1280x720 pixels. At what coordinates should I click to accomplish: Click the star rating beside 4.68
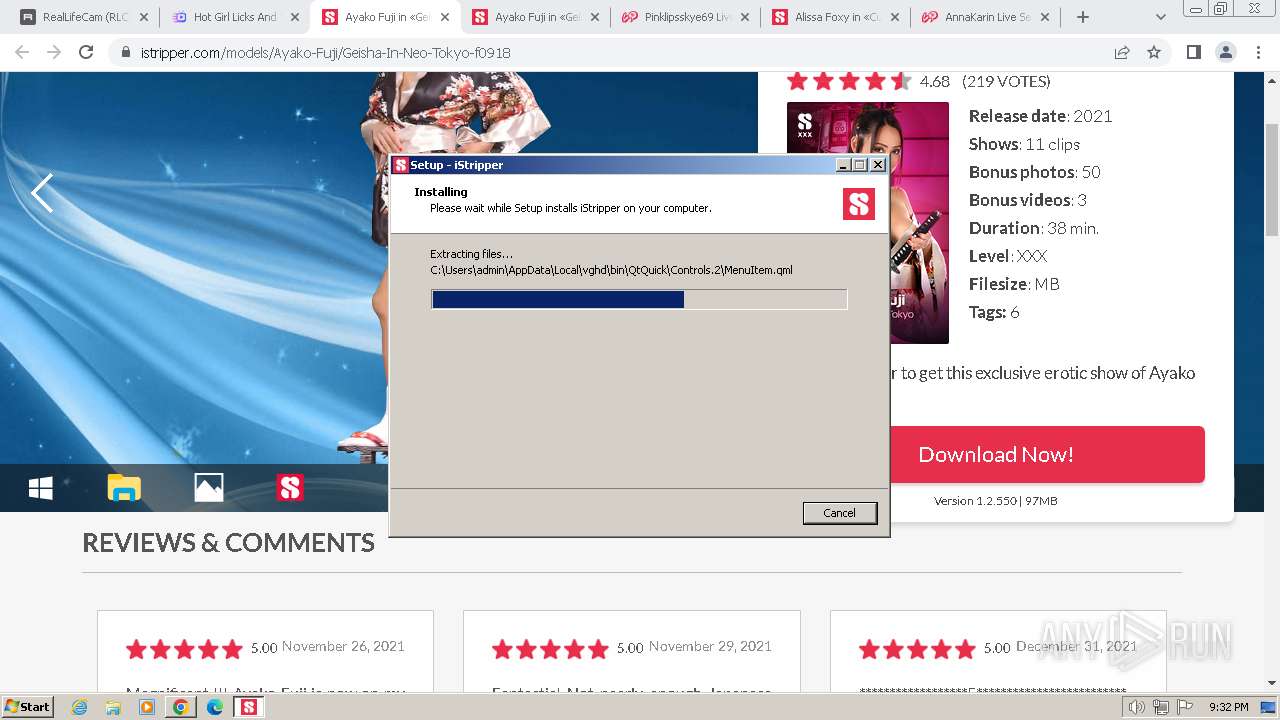849,81
